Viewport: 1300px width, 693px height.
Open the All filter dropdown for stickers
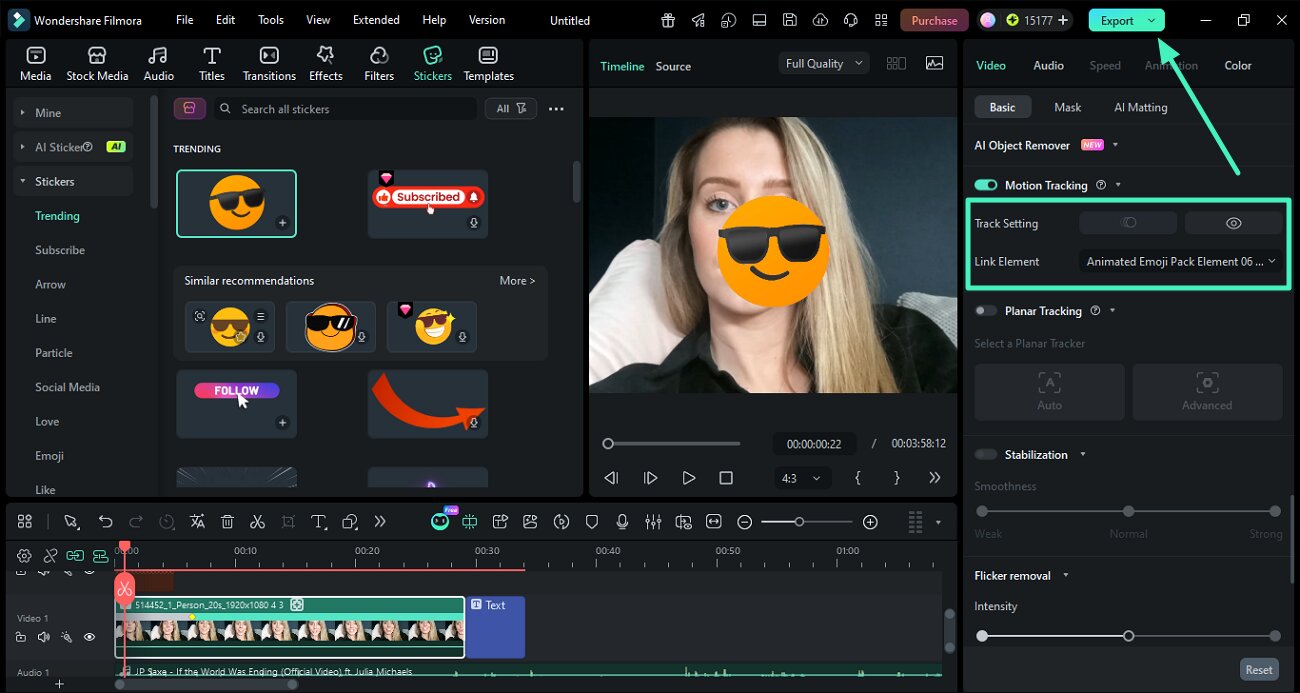(x=511, y=109)
